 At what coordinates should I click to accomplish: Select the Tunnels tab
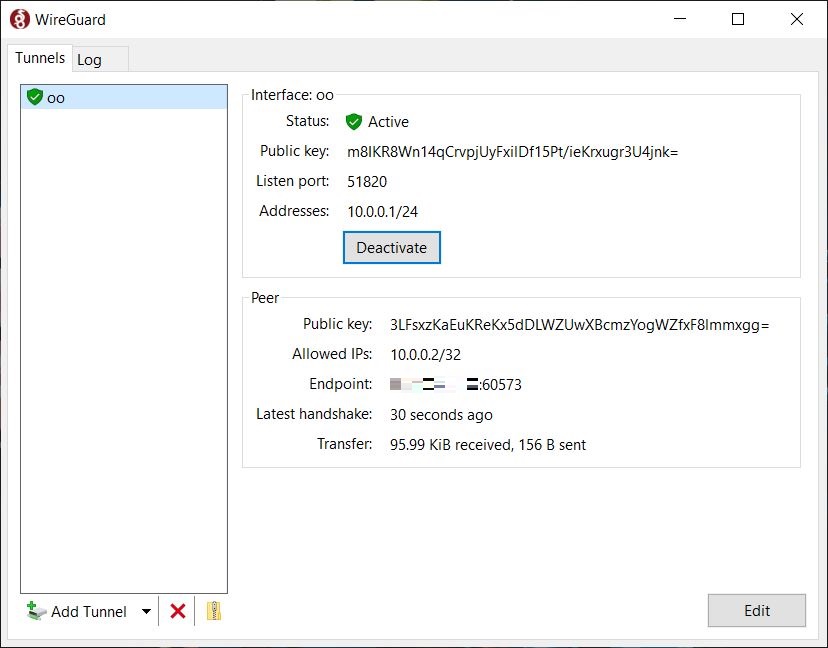[40, 58]
